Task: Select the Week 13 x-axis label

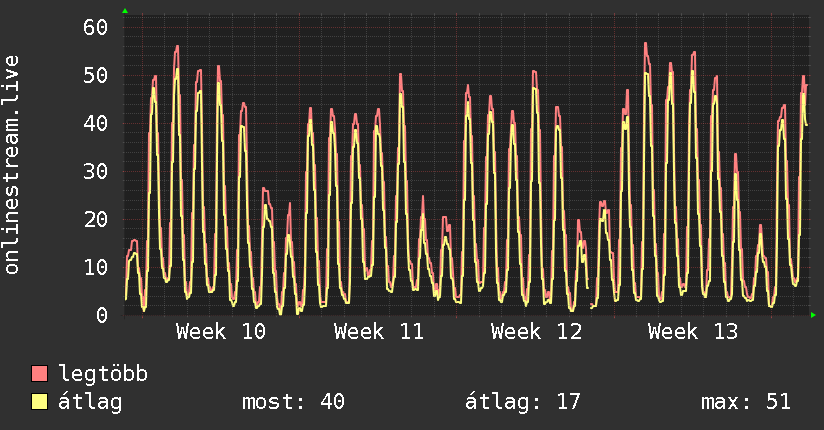Action: coord(693,331)
